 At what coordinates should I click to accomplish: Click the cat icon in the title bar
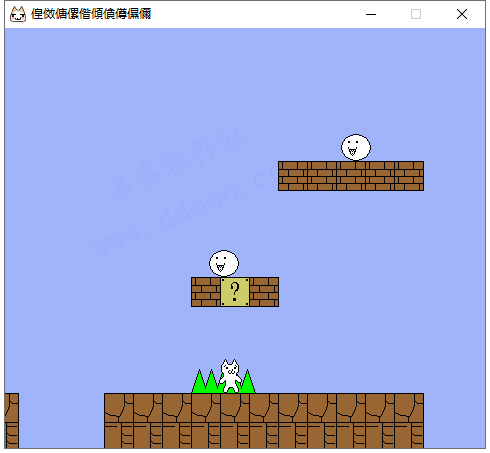[x=18, y=14]
